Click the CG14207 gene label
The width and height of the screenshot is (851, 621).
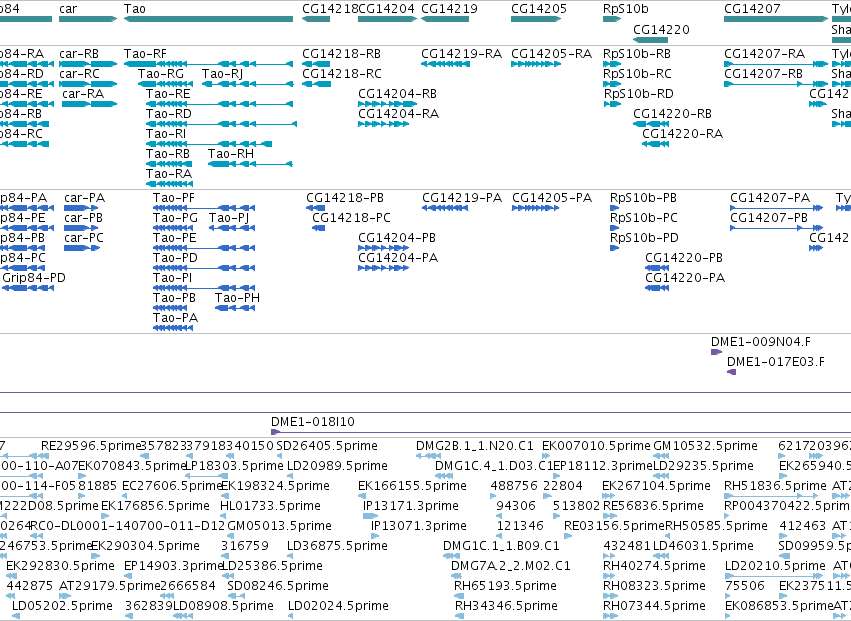pos(752,9)
